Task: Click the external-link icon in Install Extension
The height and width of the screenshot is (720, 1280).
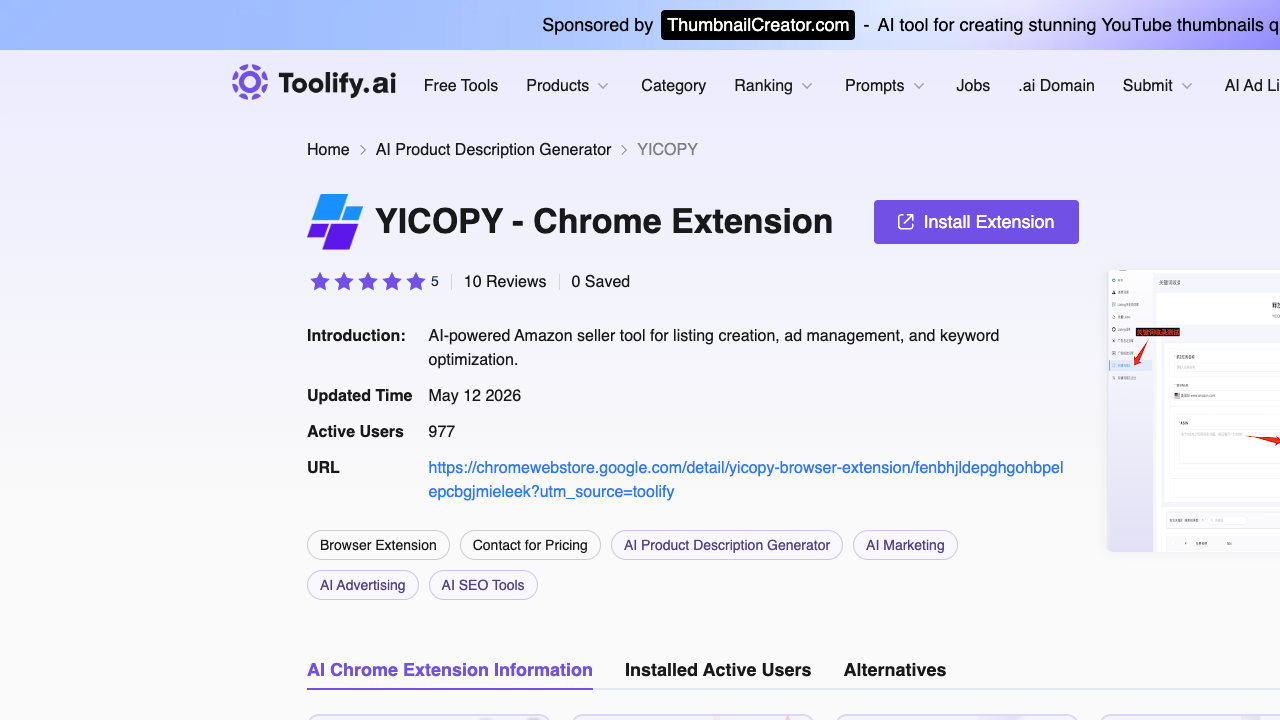Action: [906, 222]
